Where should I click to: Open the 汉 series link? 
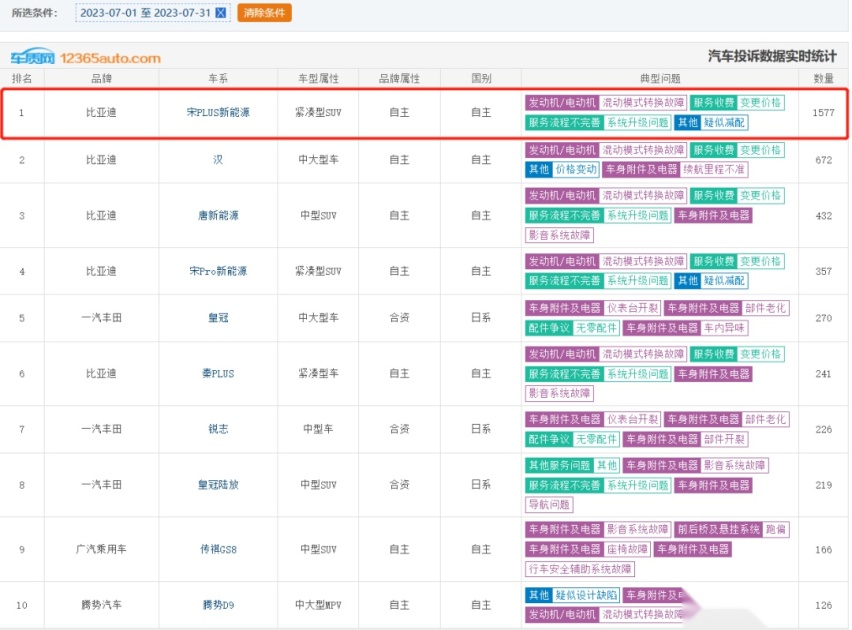pyautogui.click(x=218, y=160)
